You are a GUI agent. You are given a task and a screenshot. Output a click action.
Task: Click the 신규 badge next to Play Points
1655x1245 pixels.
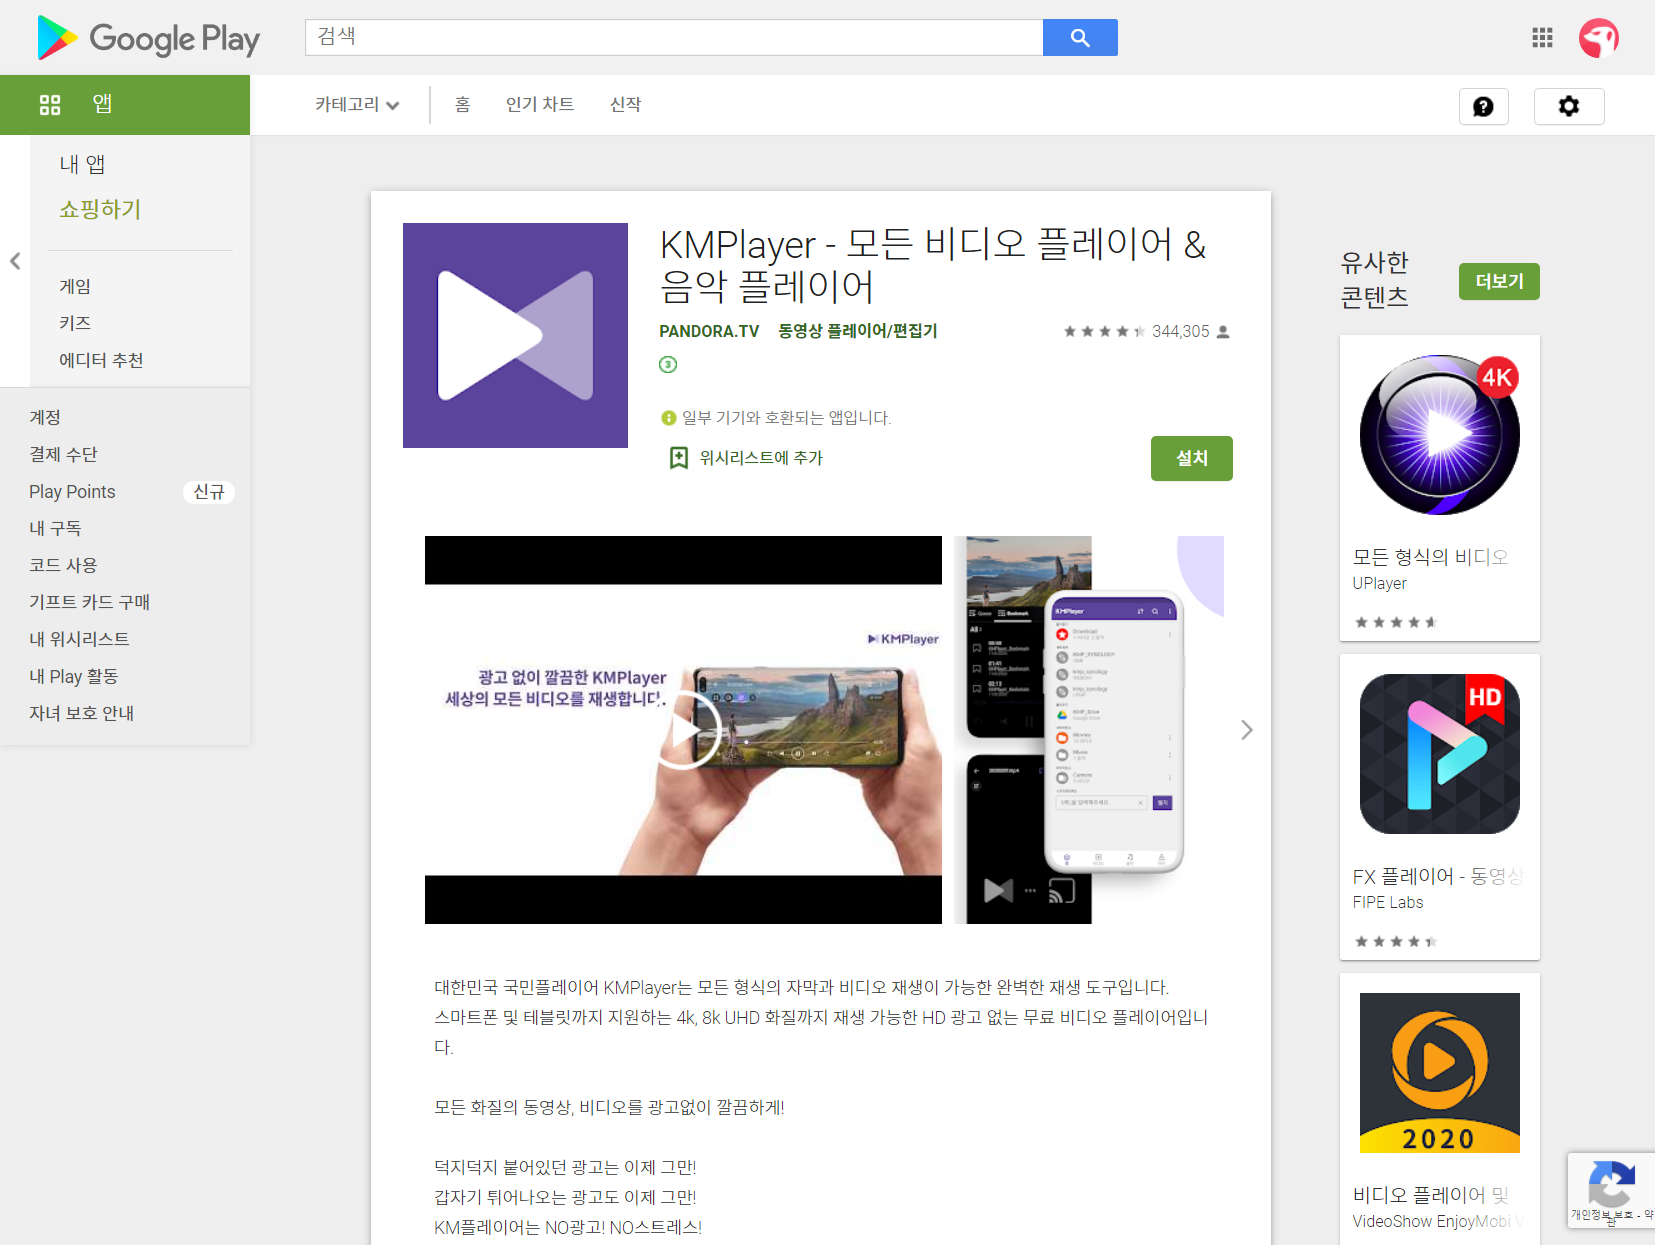point(209,492)
